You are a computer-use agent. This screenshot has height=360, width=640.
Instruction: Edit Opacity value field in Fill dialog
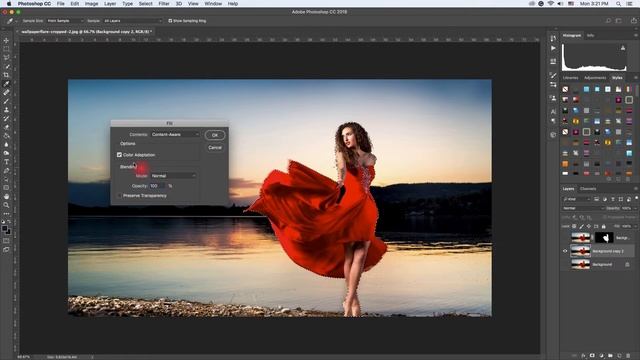(x=158, y=186)
